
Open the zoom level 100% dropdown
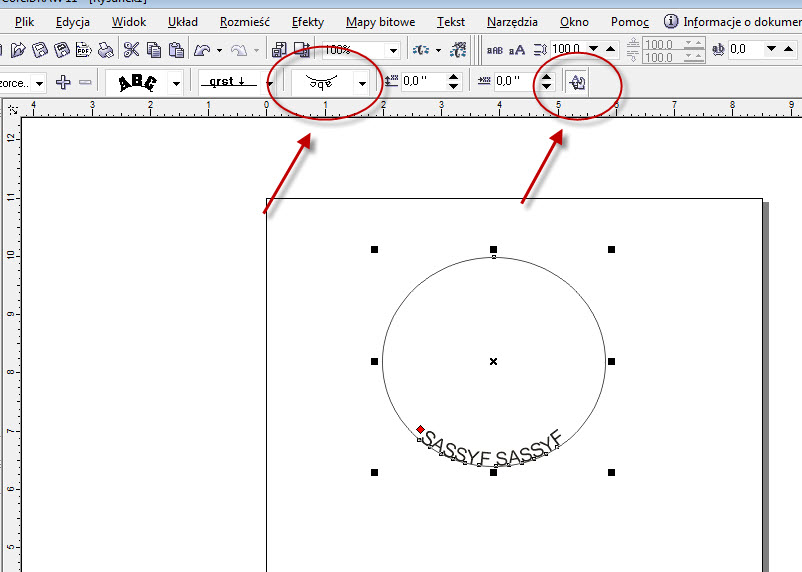pos(394,50)
